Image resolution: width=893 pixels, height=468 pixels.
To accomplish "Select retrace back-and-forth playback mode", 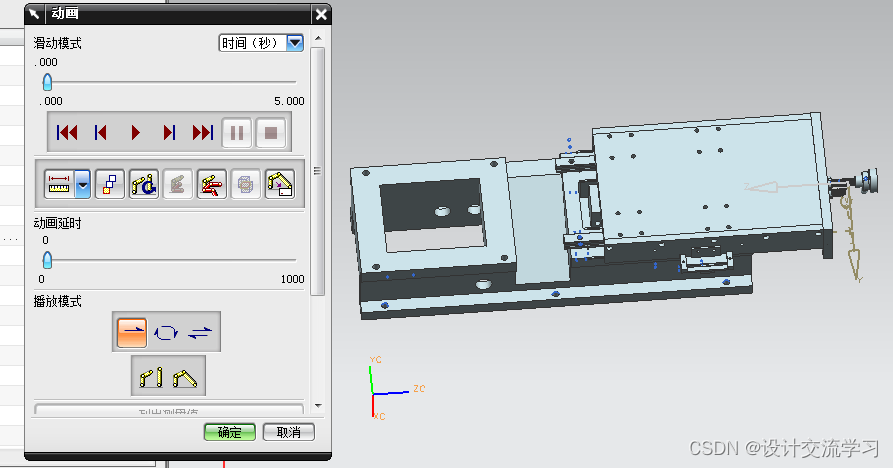I will tap(200, 332).
